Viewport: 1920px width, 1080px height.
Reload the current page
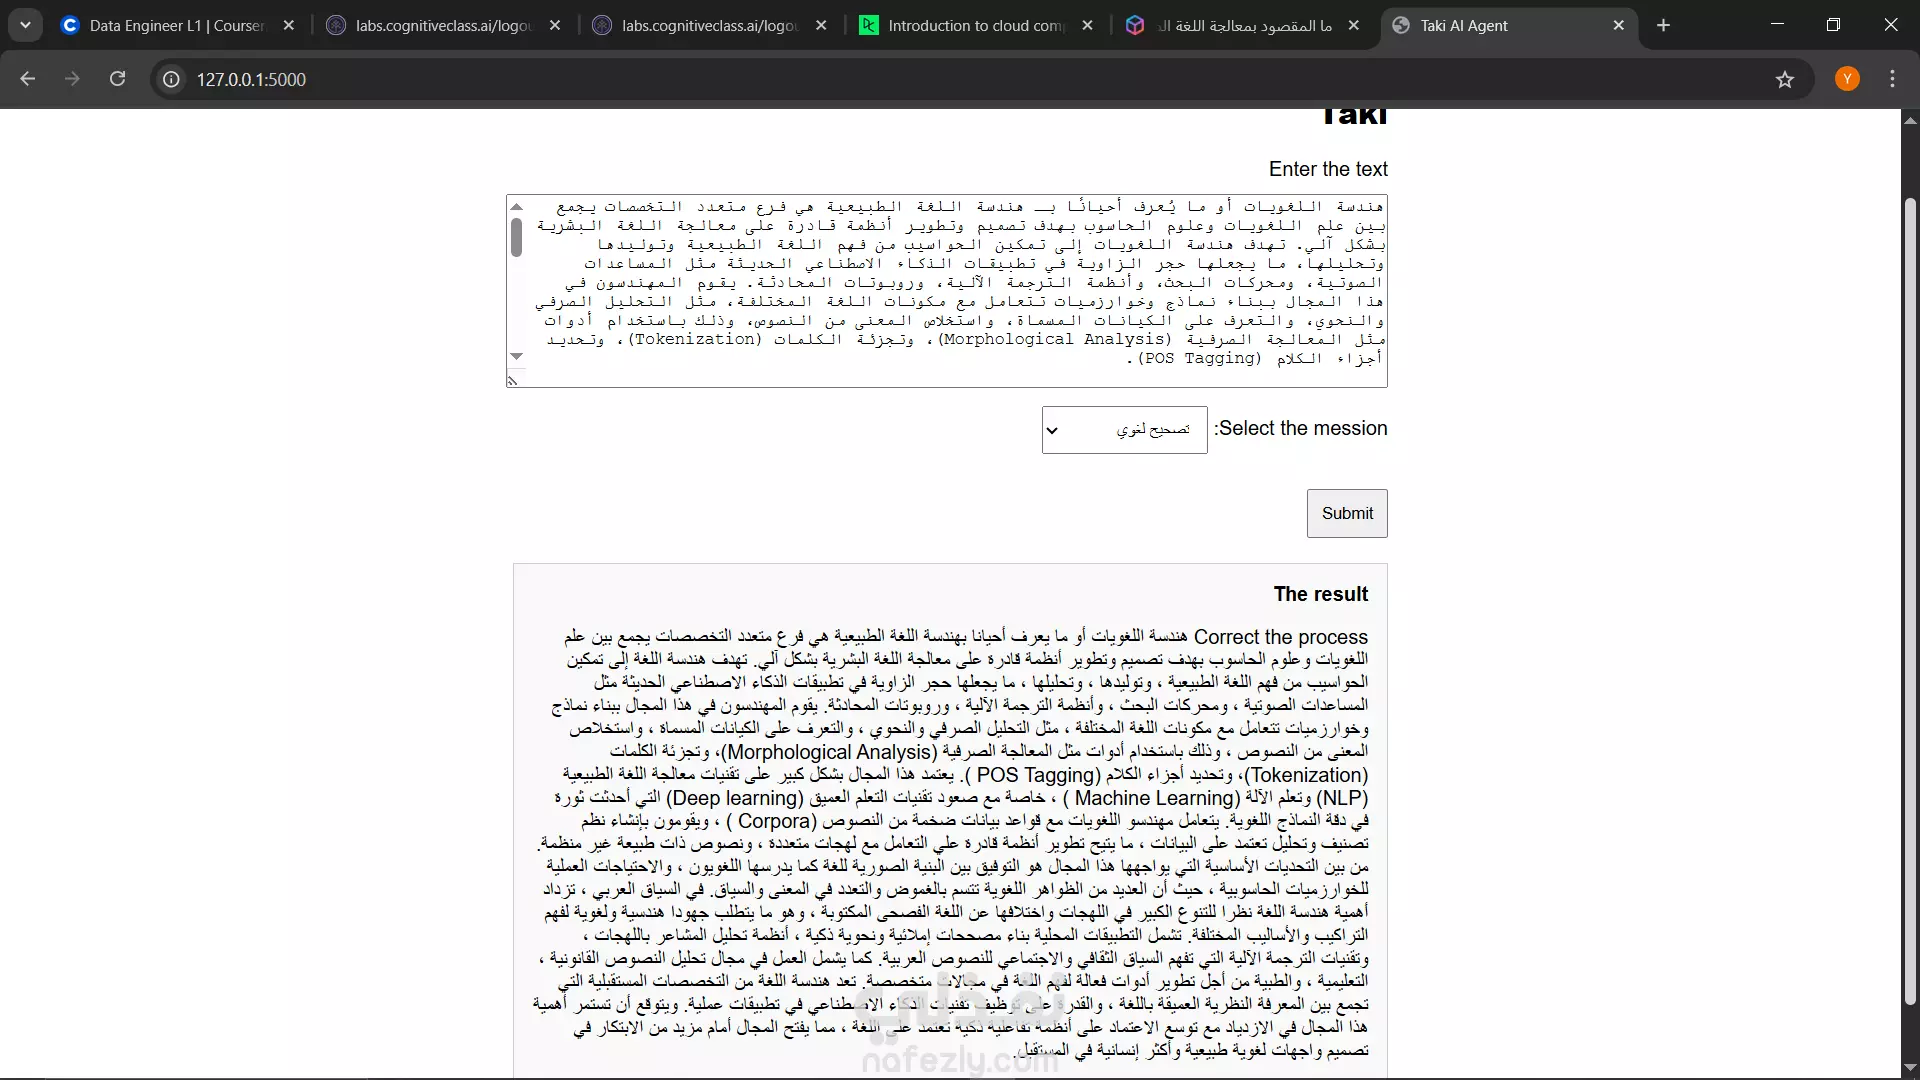click(117, 79)
